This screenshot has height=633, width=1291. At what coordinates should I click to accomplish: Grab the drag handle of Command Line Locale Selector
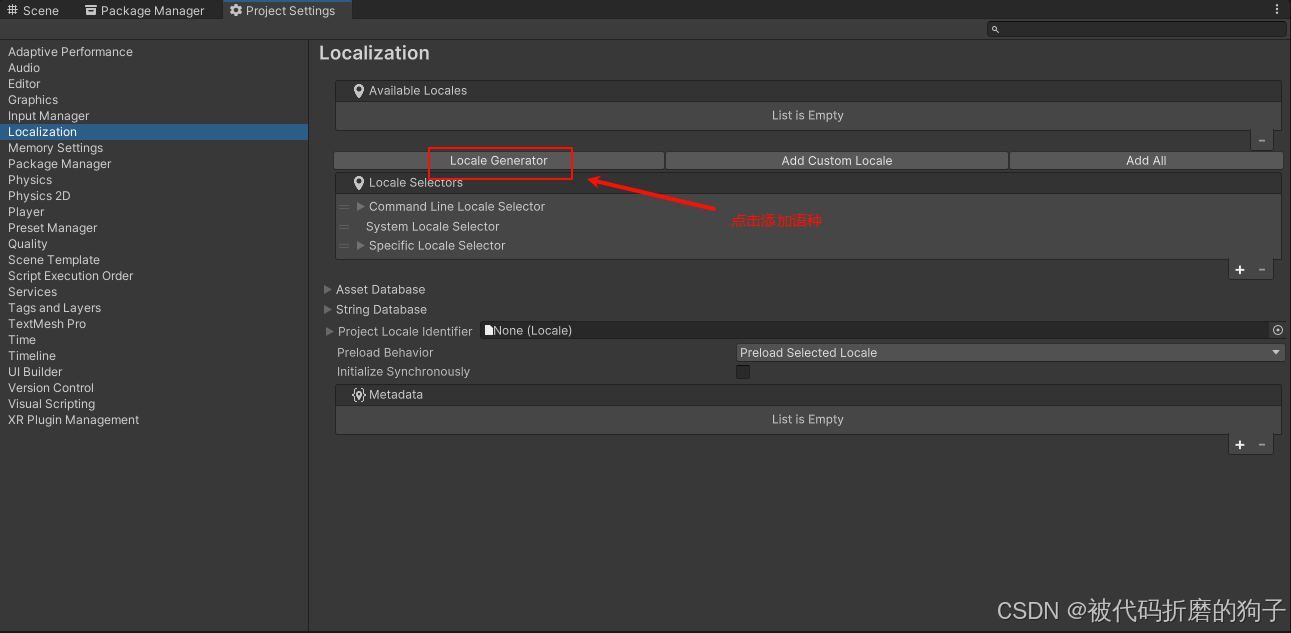(x=344, y=207)
